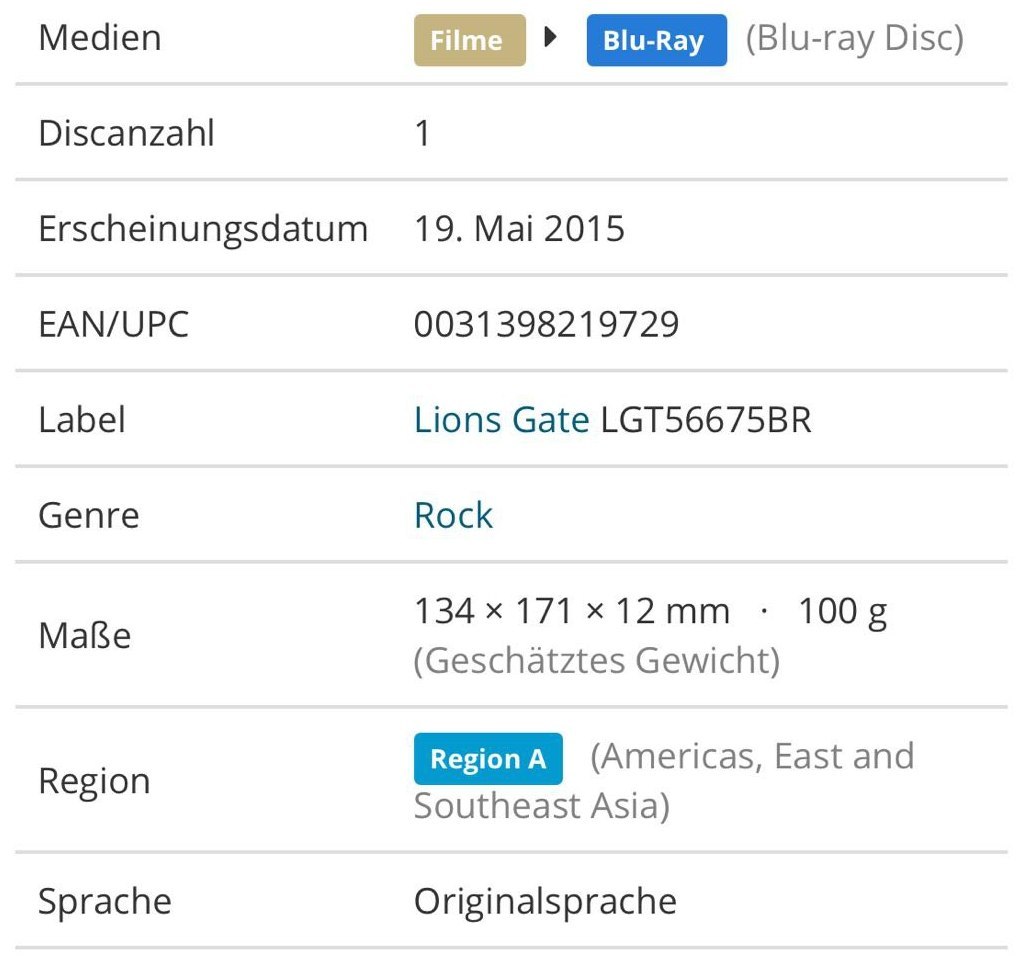
Task: Open the Lions Gate label link
Action: point(501,420)
